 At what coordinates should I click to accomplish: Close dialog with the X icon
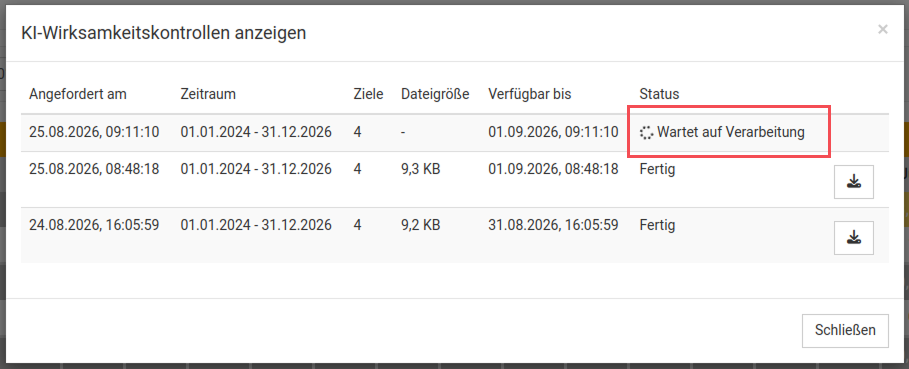pos(882,30)
